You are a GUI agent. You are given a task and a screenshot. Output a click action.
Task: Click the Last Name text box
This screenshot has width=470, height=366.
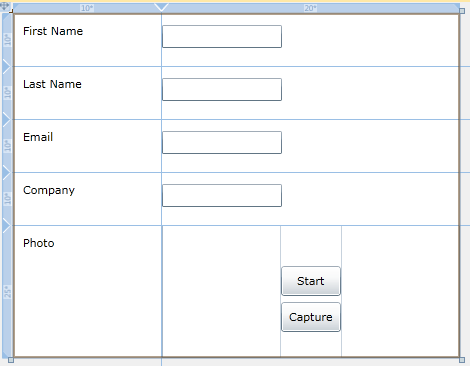coord(222,89)
